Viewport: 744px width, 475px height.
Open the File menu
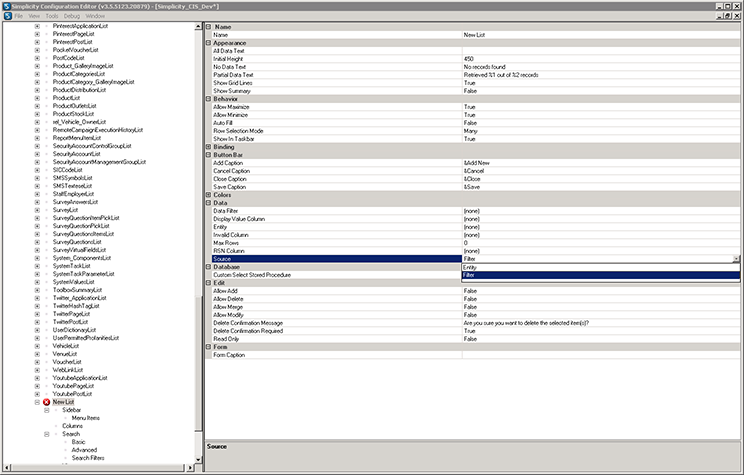tap(19, 16)
